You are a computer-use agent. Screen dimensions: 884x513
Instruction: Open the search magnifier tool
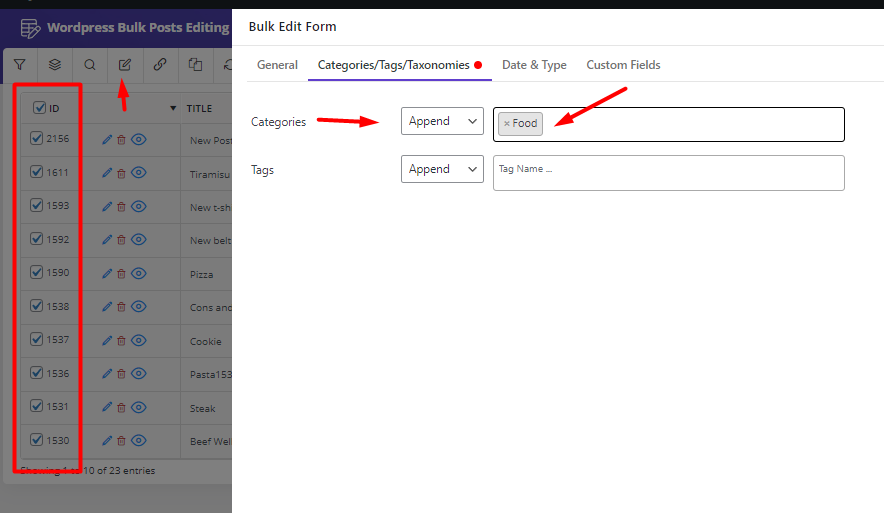(90, 65)
